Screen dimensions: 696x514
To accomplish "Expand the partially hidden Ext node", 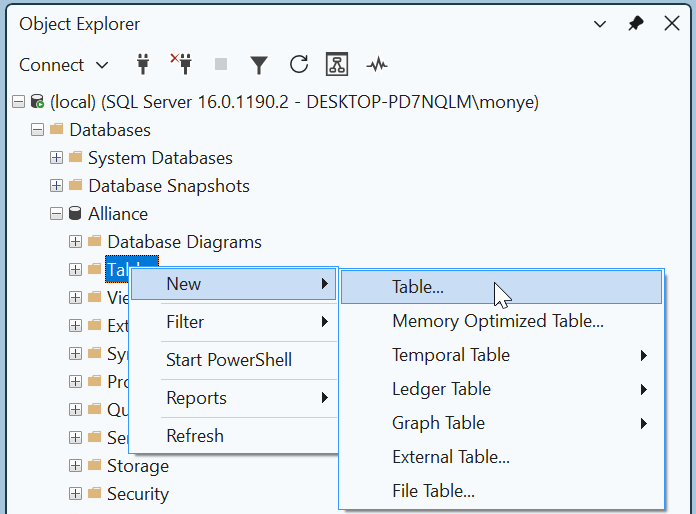I will pos(75,325).
